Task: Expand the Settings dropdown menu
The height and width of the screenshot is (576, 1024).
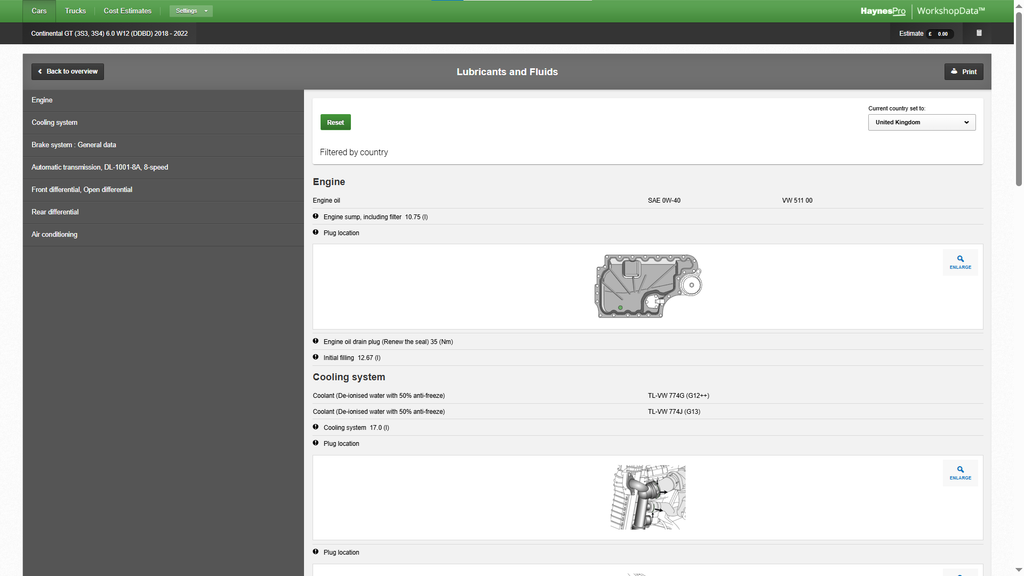Action: pos(191,10)
